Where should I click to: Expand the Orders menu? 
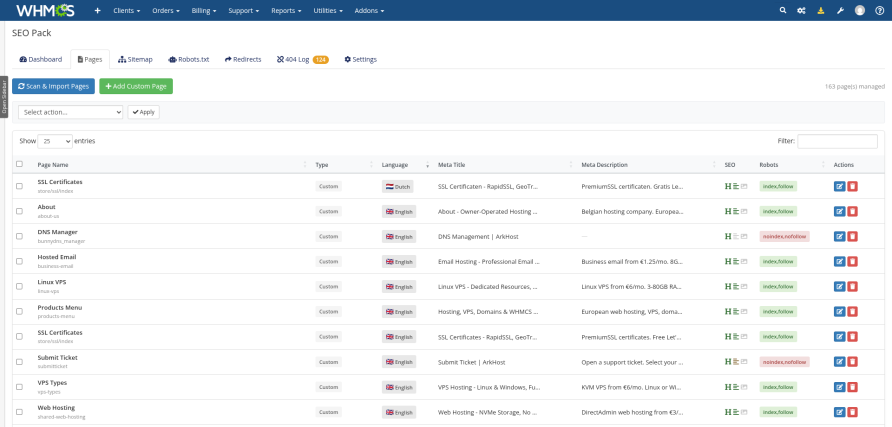(166, 10)
